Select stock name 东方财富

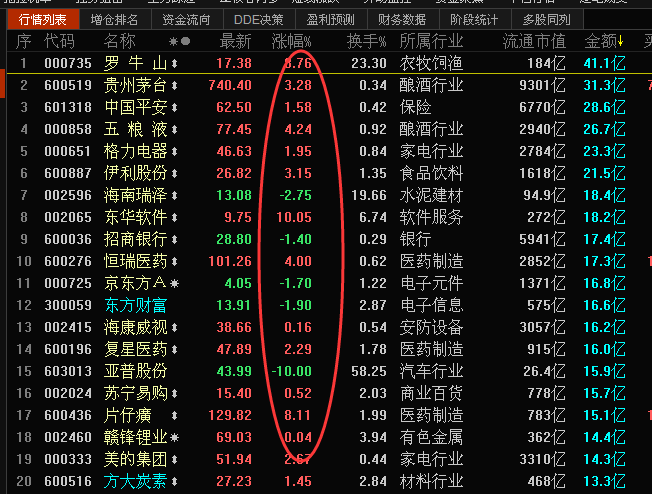click(136, 306)
